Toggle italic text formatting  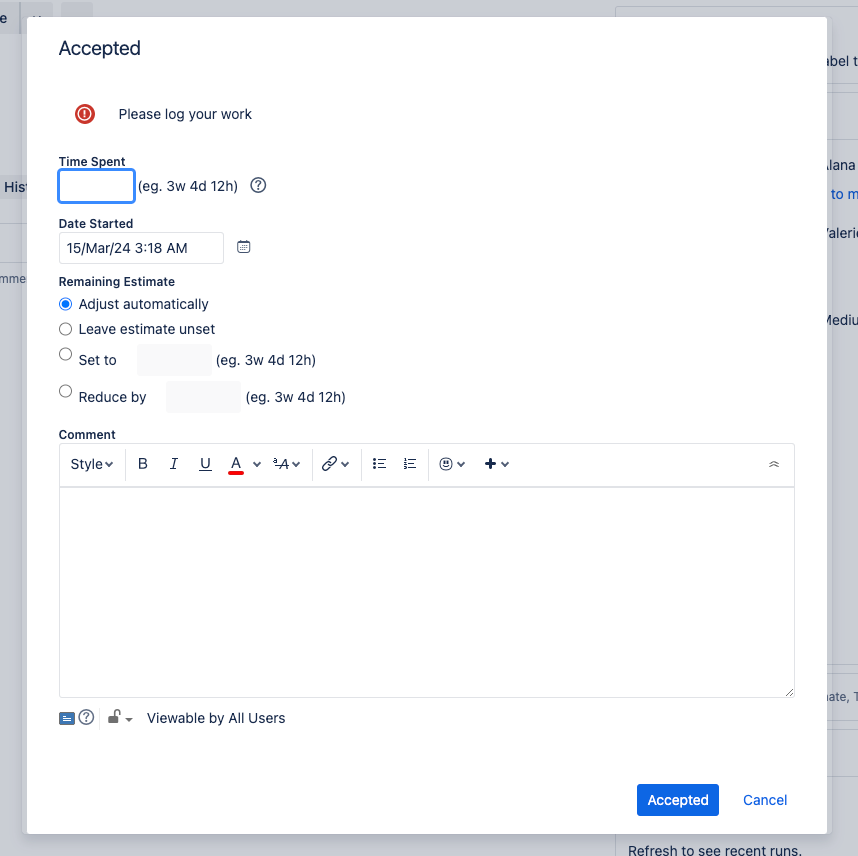click(x=173, y=464)
